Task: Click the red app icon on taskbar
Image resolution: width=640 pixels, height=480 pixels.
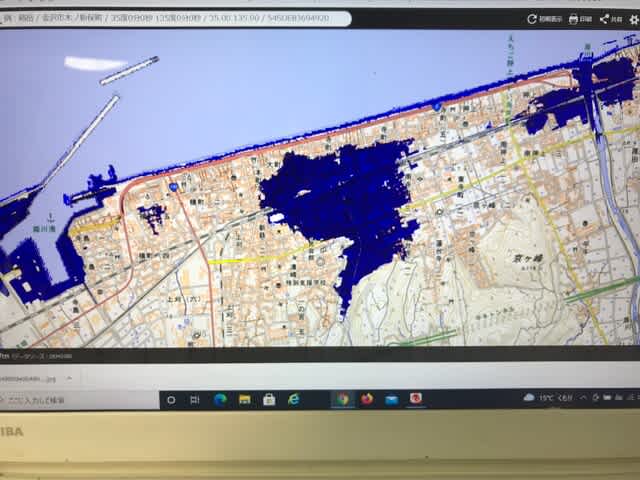Action: tap(416, 398)
